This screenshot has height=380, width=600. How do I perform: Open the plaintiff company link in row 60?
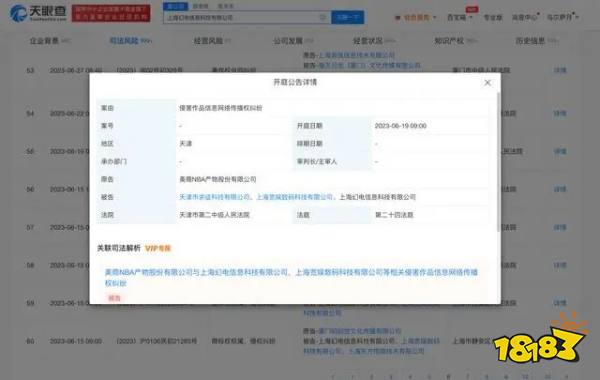coord(360,331)
